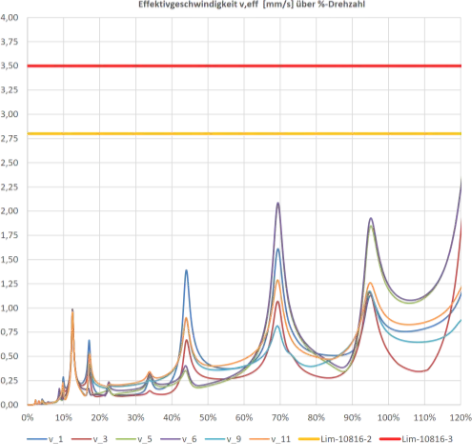Click the 120% x-axis label
472x444 pixels.
point(461,417)
